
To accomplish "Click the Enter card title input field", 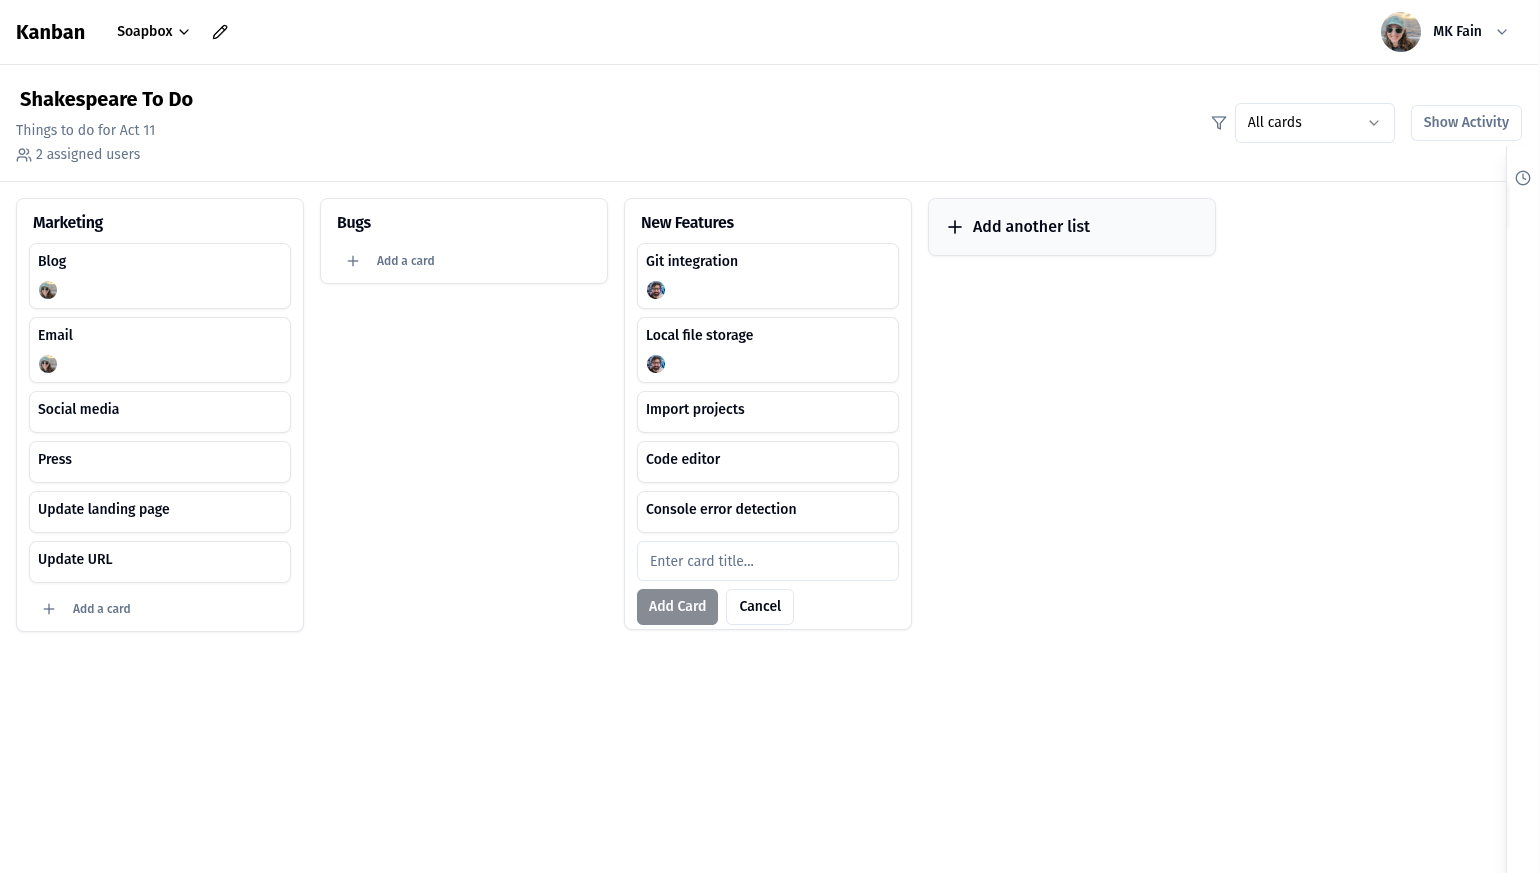I will coord(768,561).
